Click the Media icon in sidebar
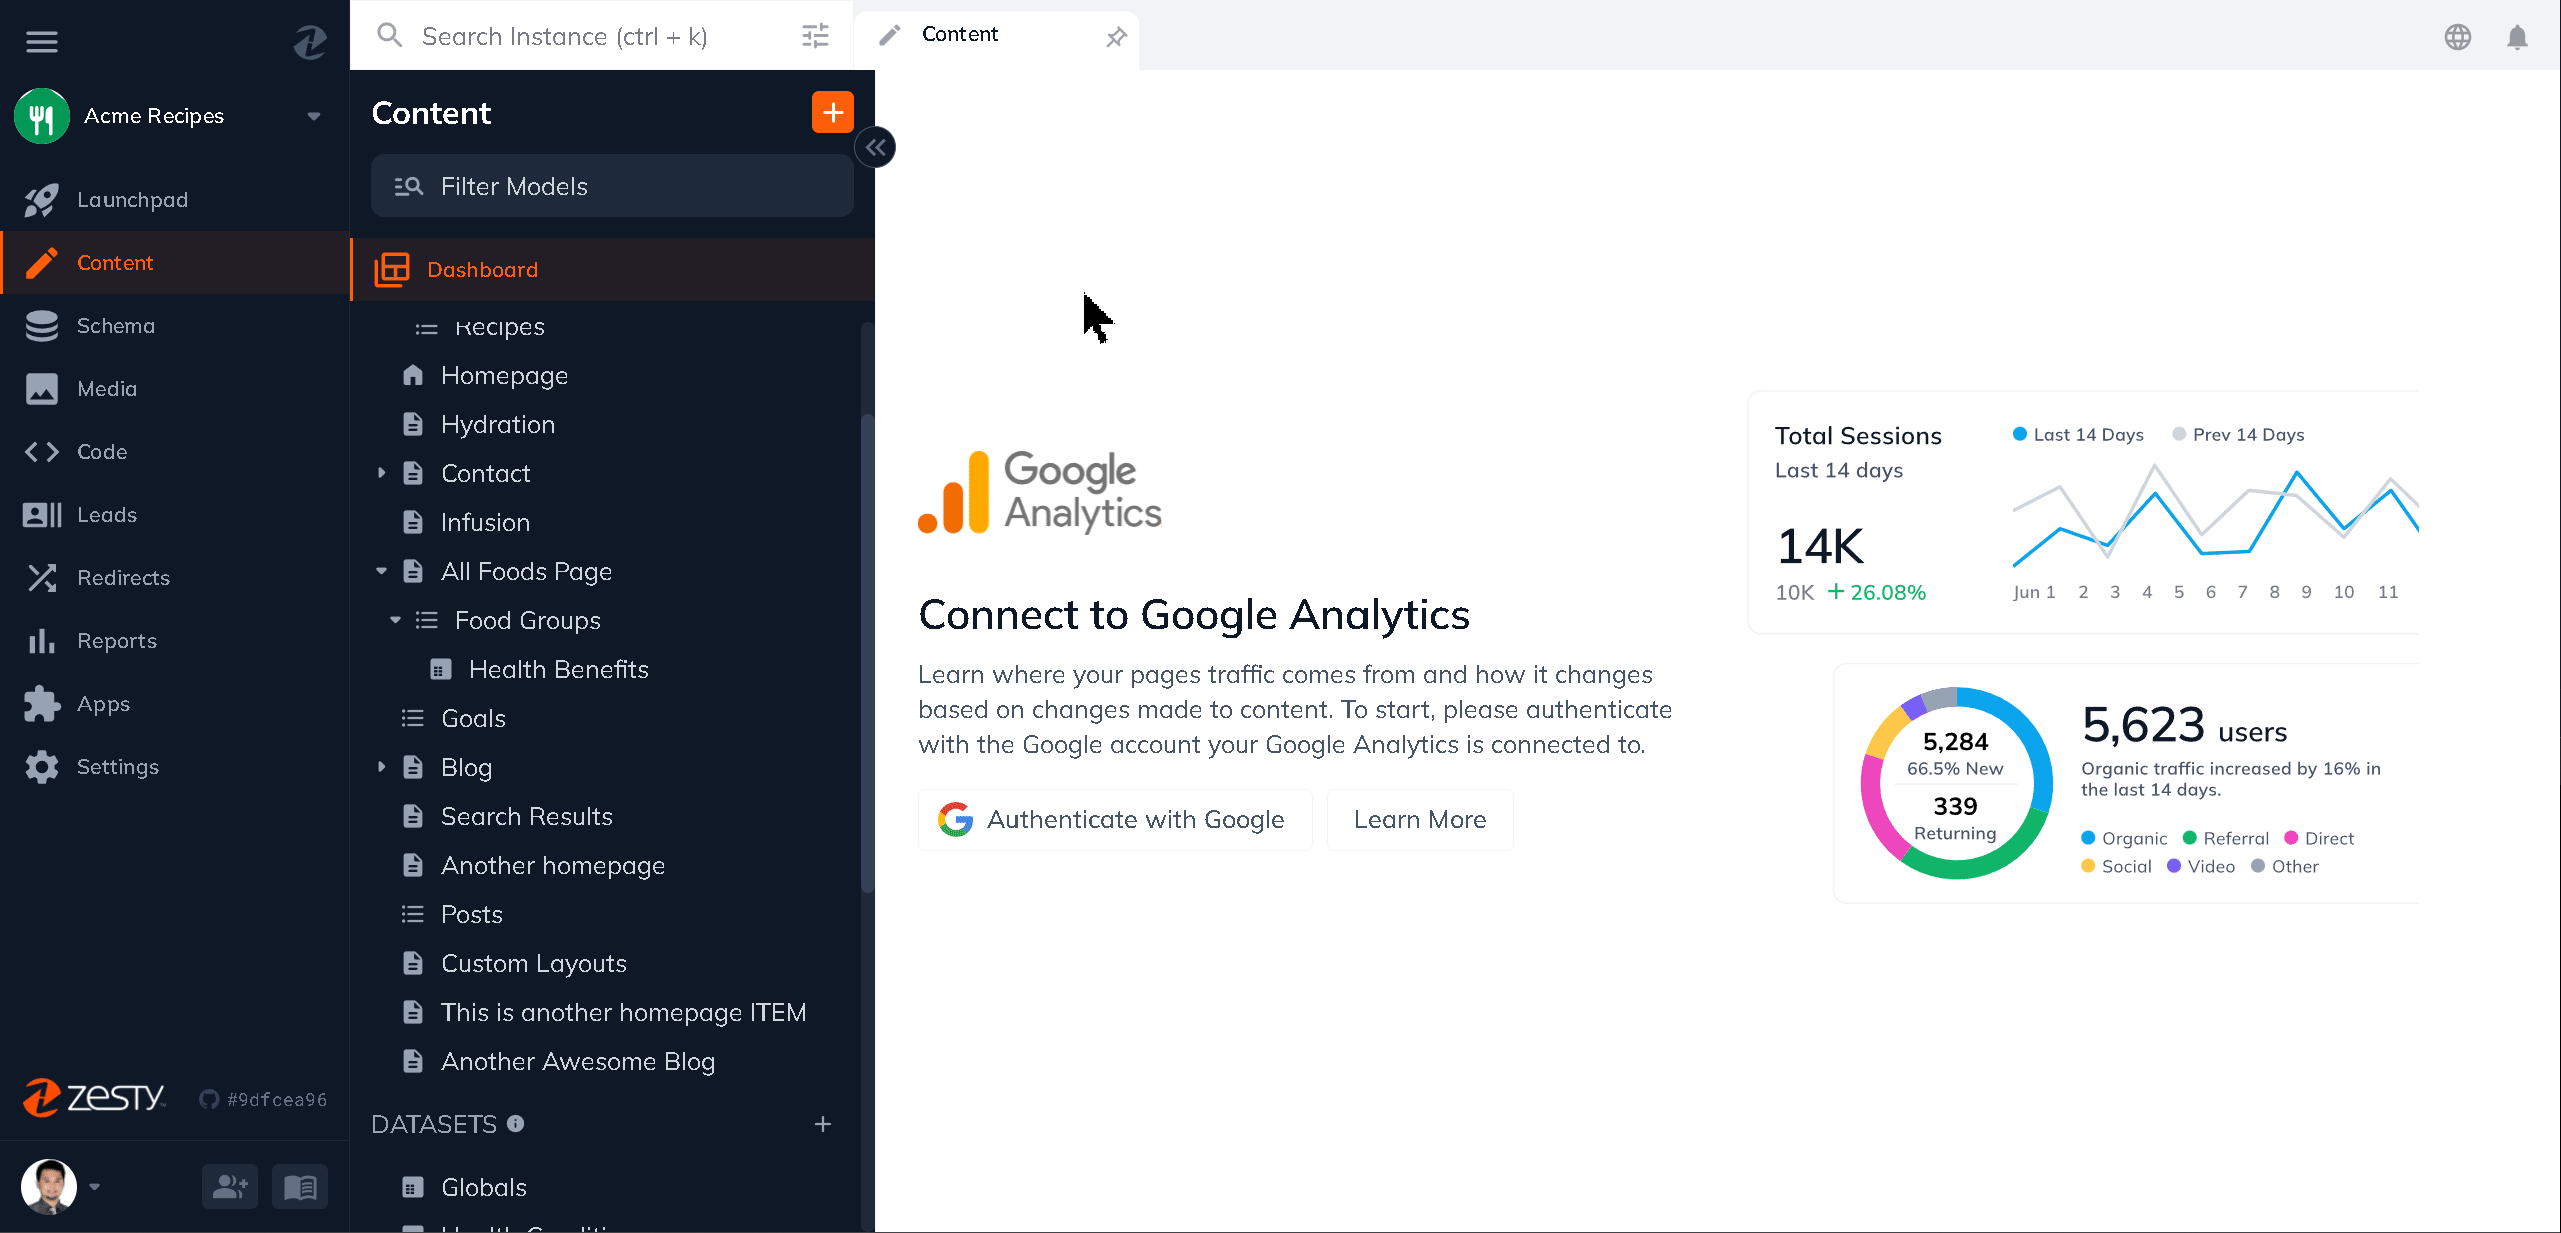Image resolution: width=2561 pixels, height=1233 pixels. click(41, 387)
